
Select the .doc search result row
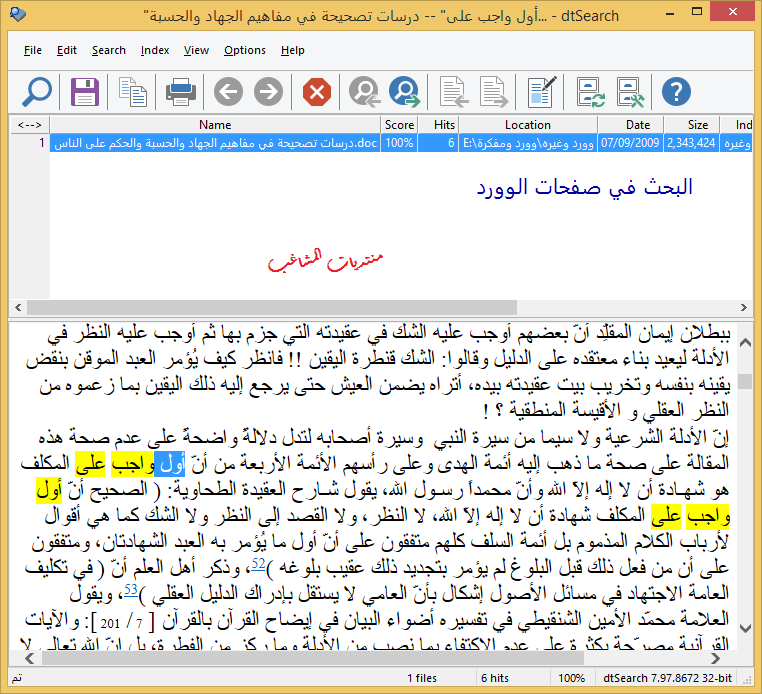[x=215, y=143]
